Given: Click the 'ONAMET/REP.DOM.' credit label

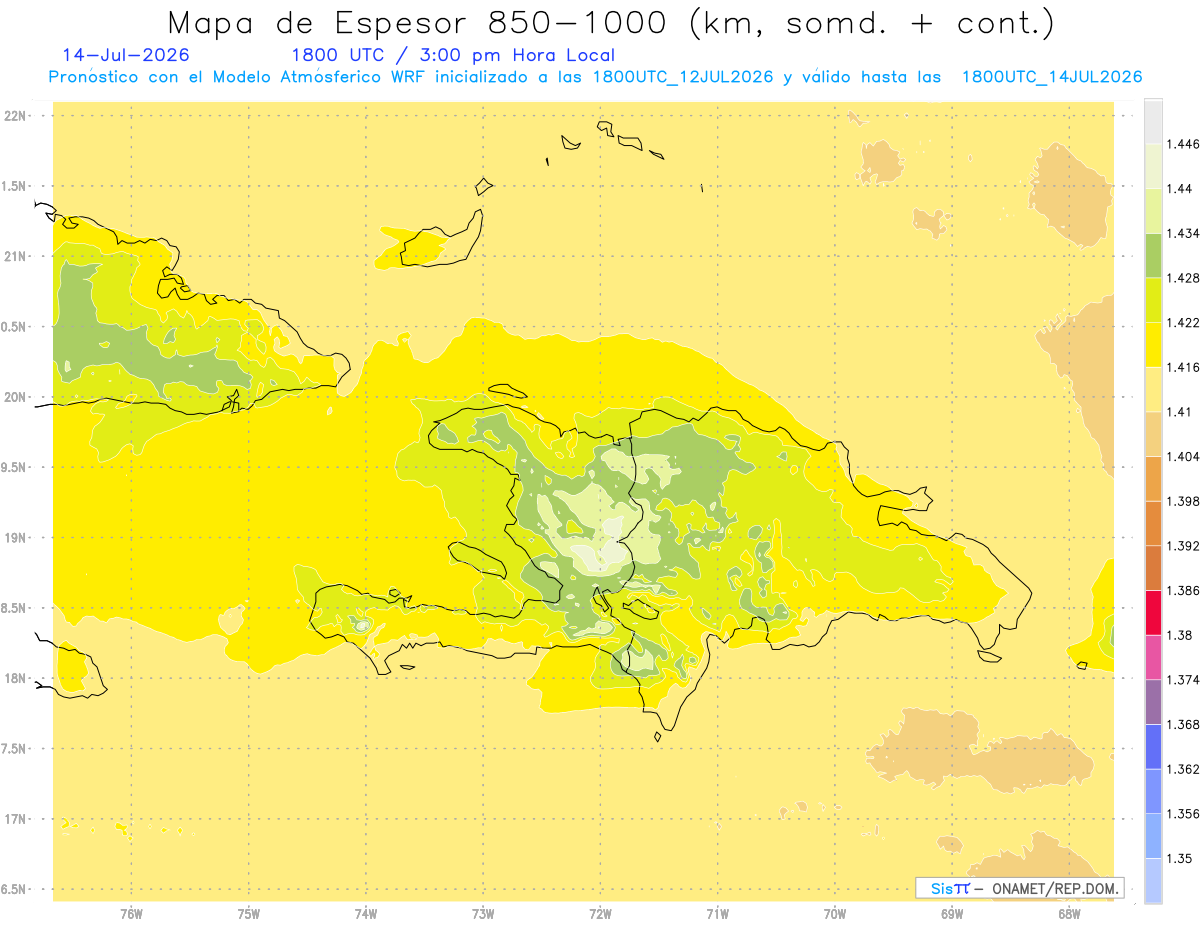Looking at the screenshot, I should point(1056,888).
